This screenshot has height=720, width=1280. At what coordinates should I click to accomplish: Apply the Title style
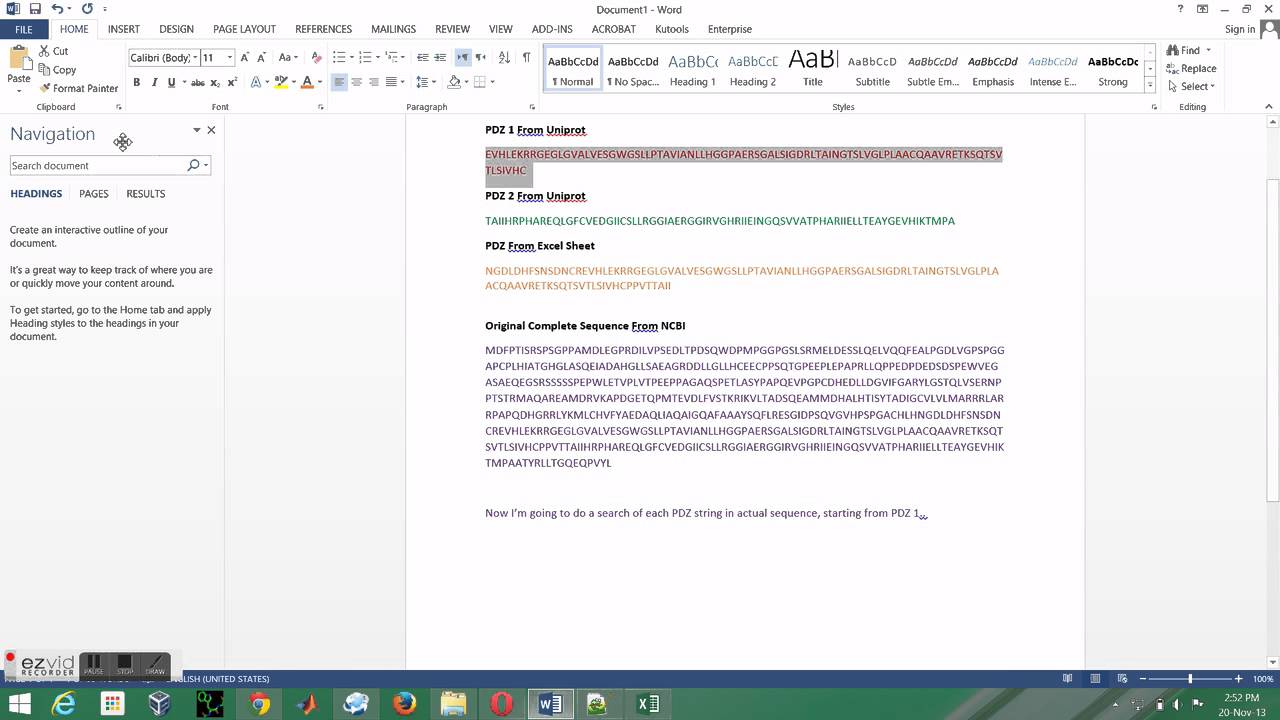click(x=813, y=68)
